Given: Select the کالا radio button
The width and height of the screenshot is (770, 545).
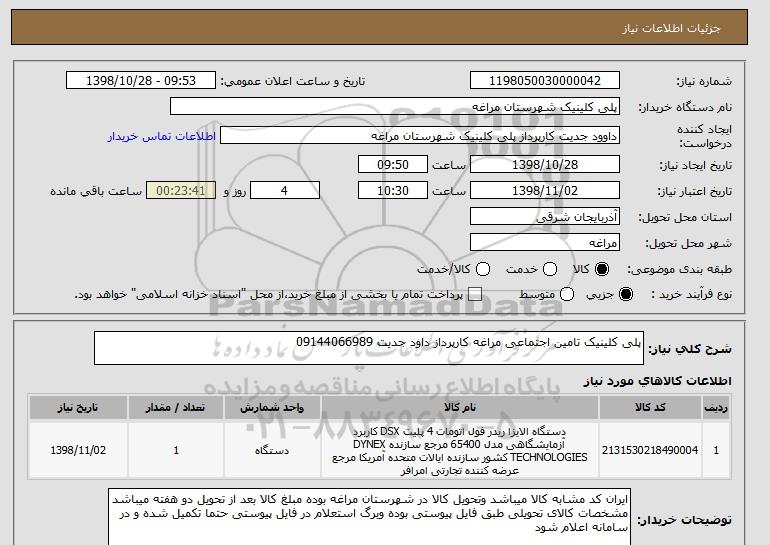Looking at the screenshot, I should 602,269.
